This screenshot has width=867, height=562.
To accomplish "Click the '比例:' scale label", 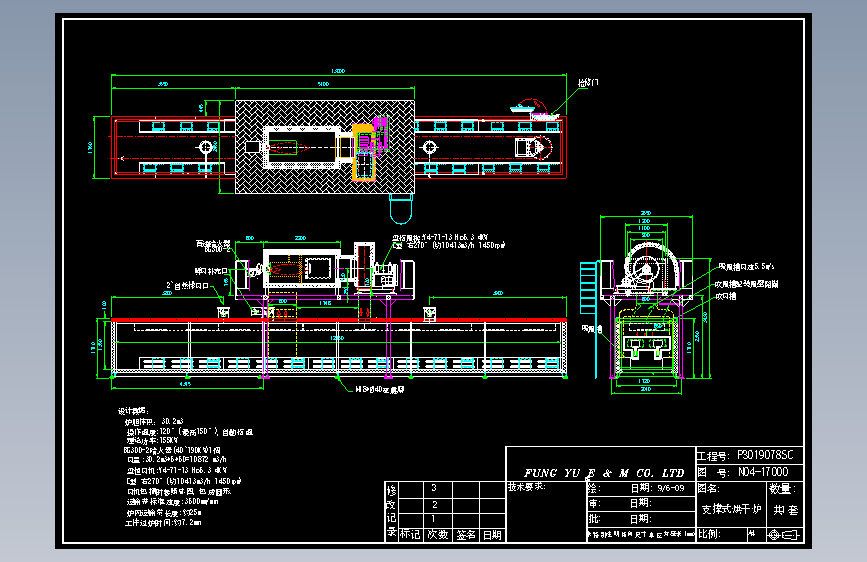I will [x=709, y=534].
